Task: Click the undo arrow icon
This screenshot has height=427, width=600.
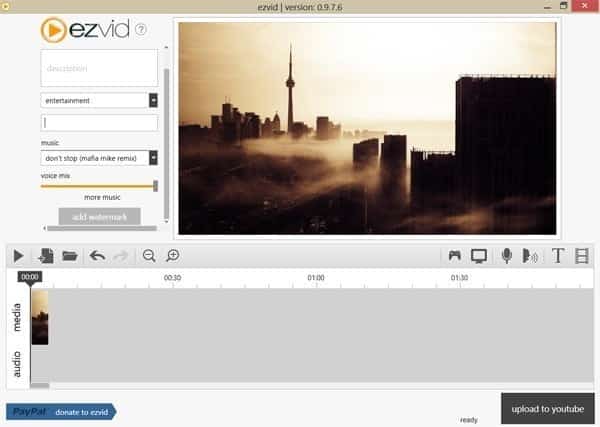Action: click(97, 256)
